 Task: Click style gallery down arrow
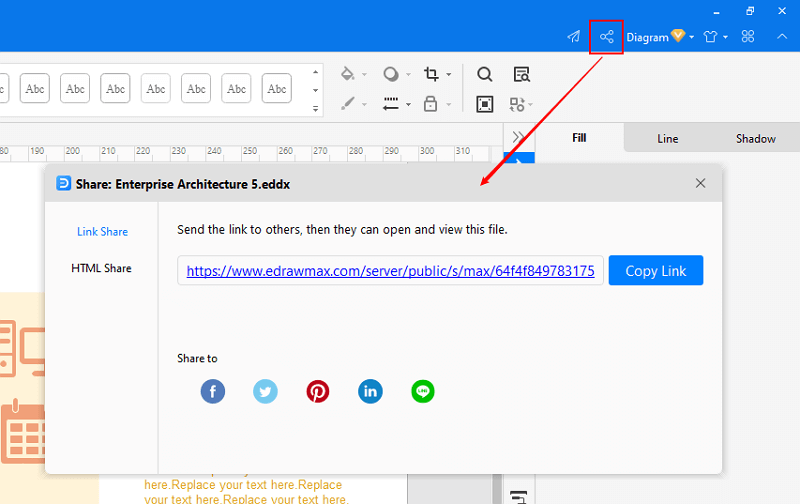tap(315, 90)
